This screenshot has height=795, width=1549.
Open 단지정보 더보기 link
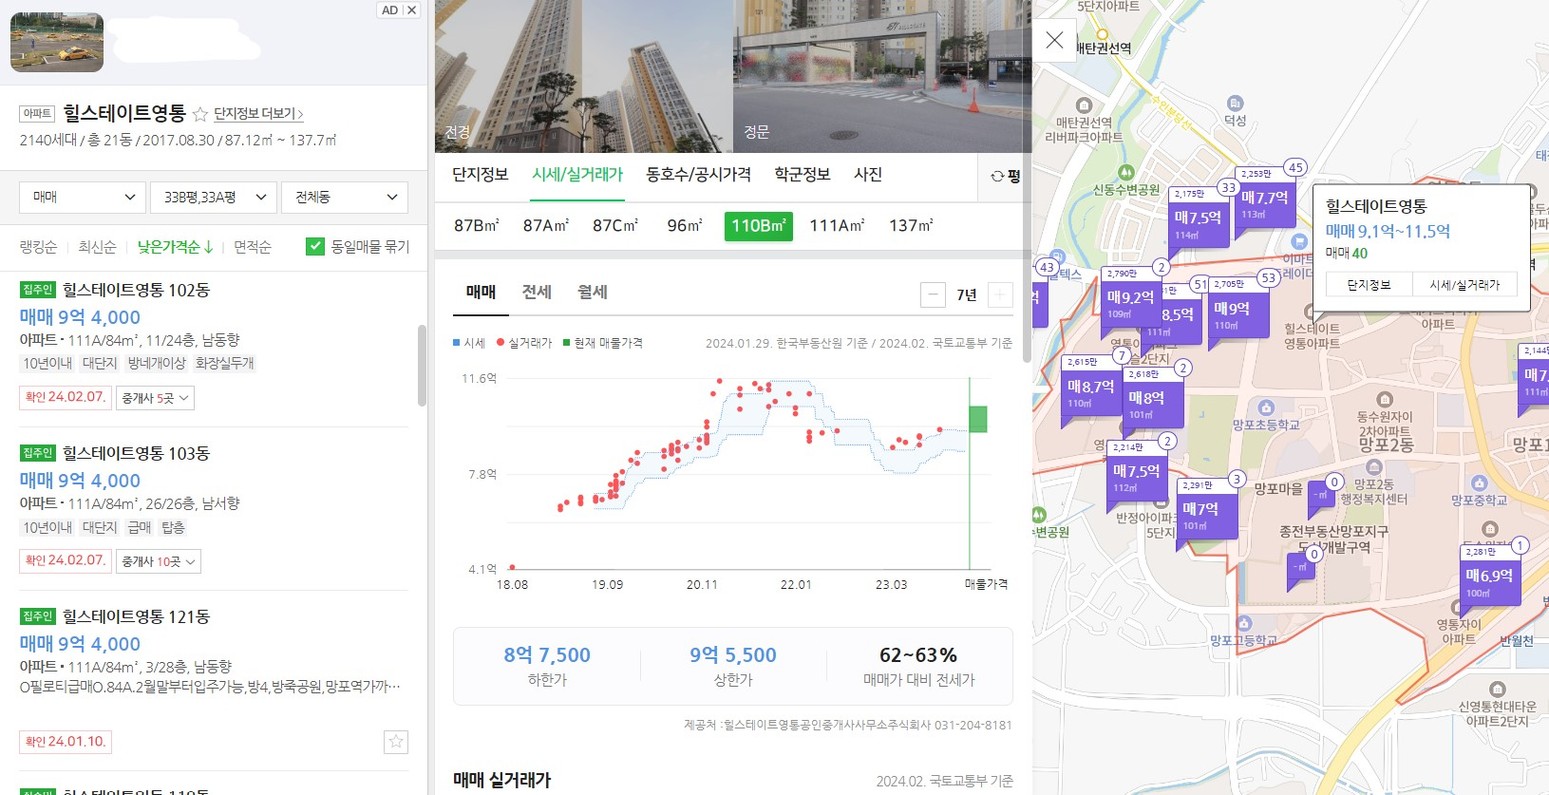pos(258,114)
